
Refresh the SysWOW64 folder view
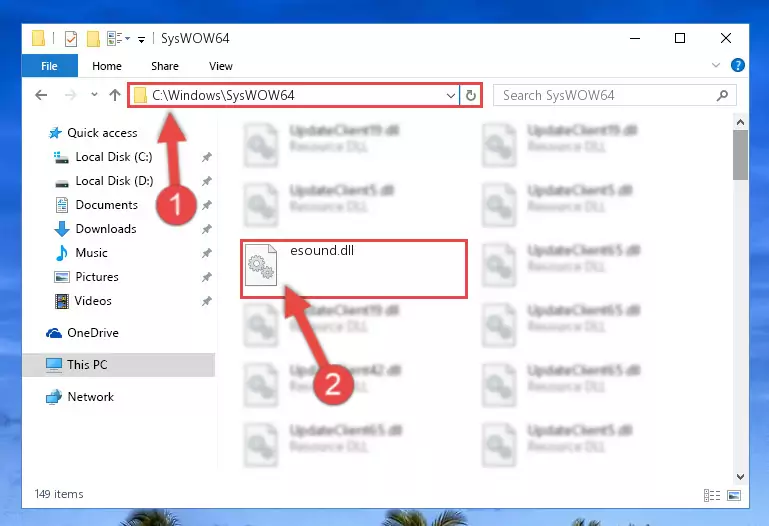pos(471,95)
